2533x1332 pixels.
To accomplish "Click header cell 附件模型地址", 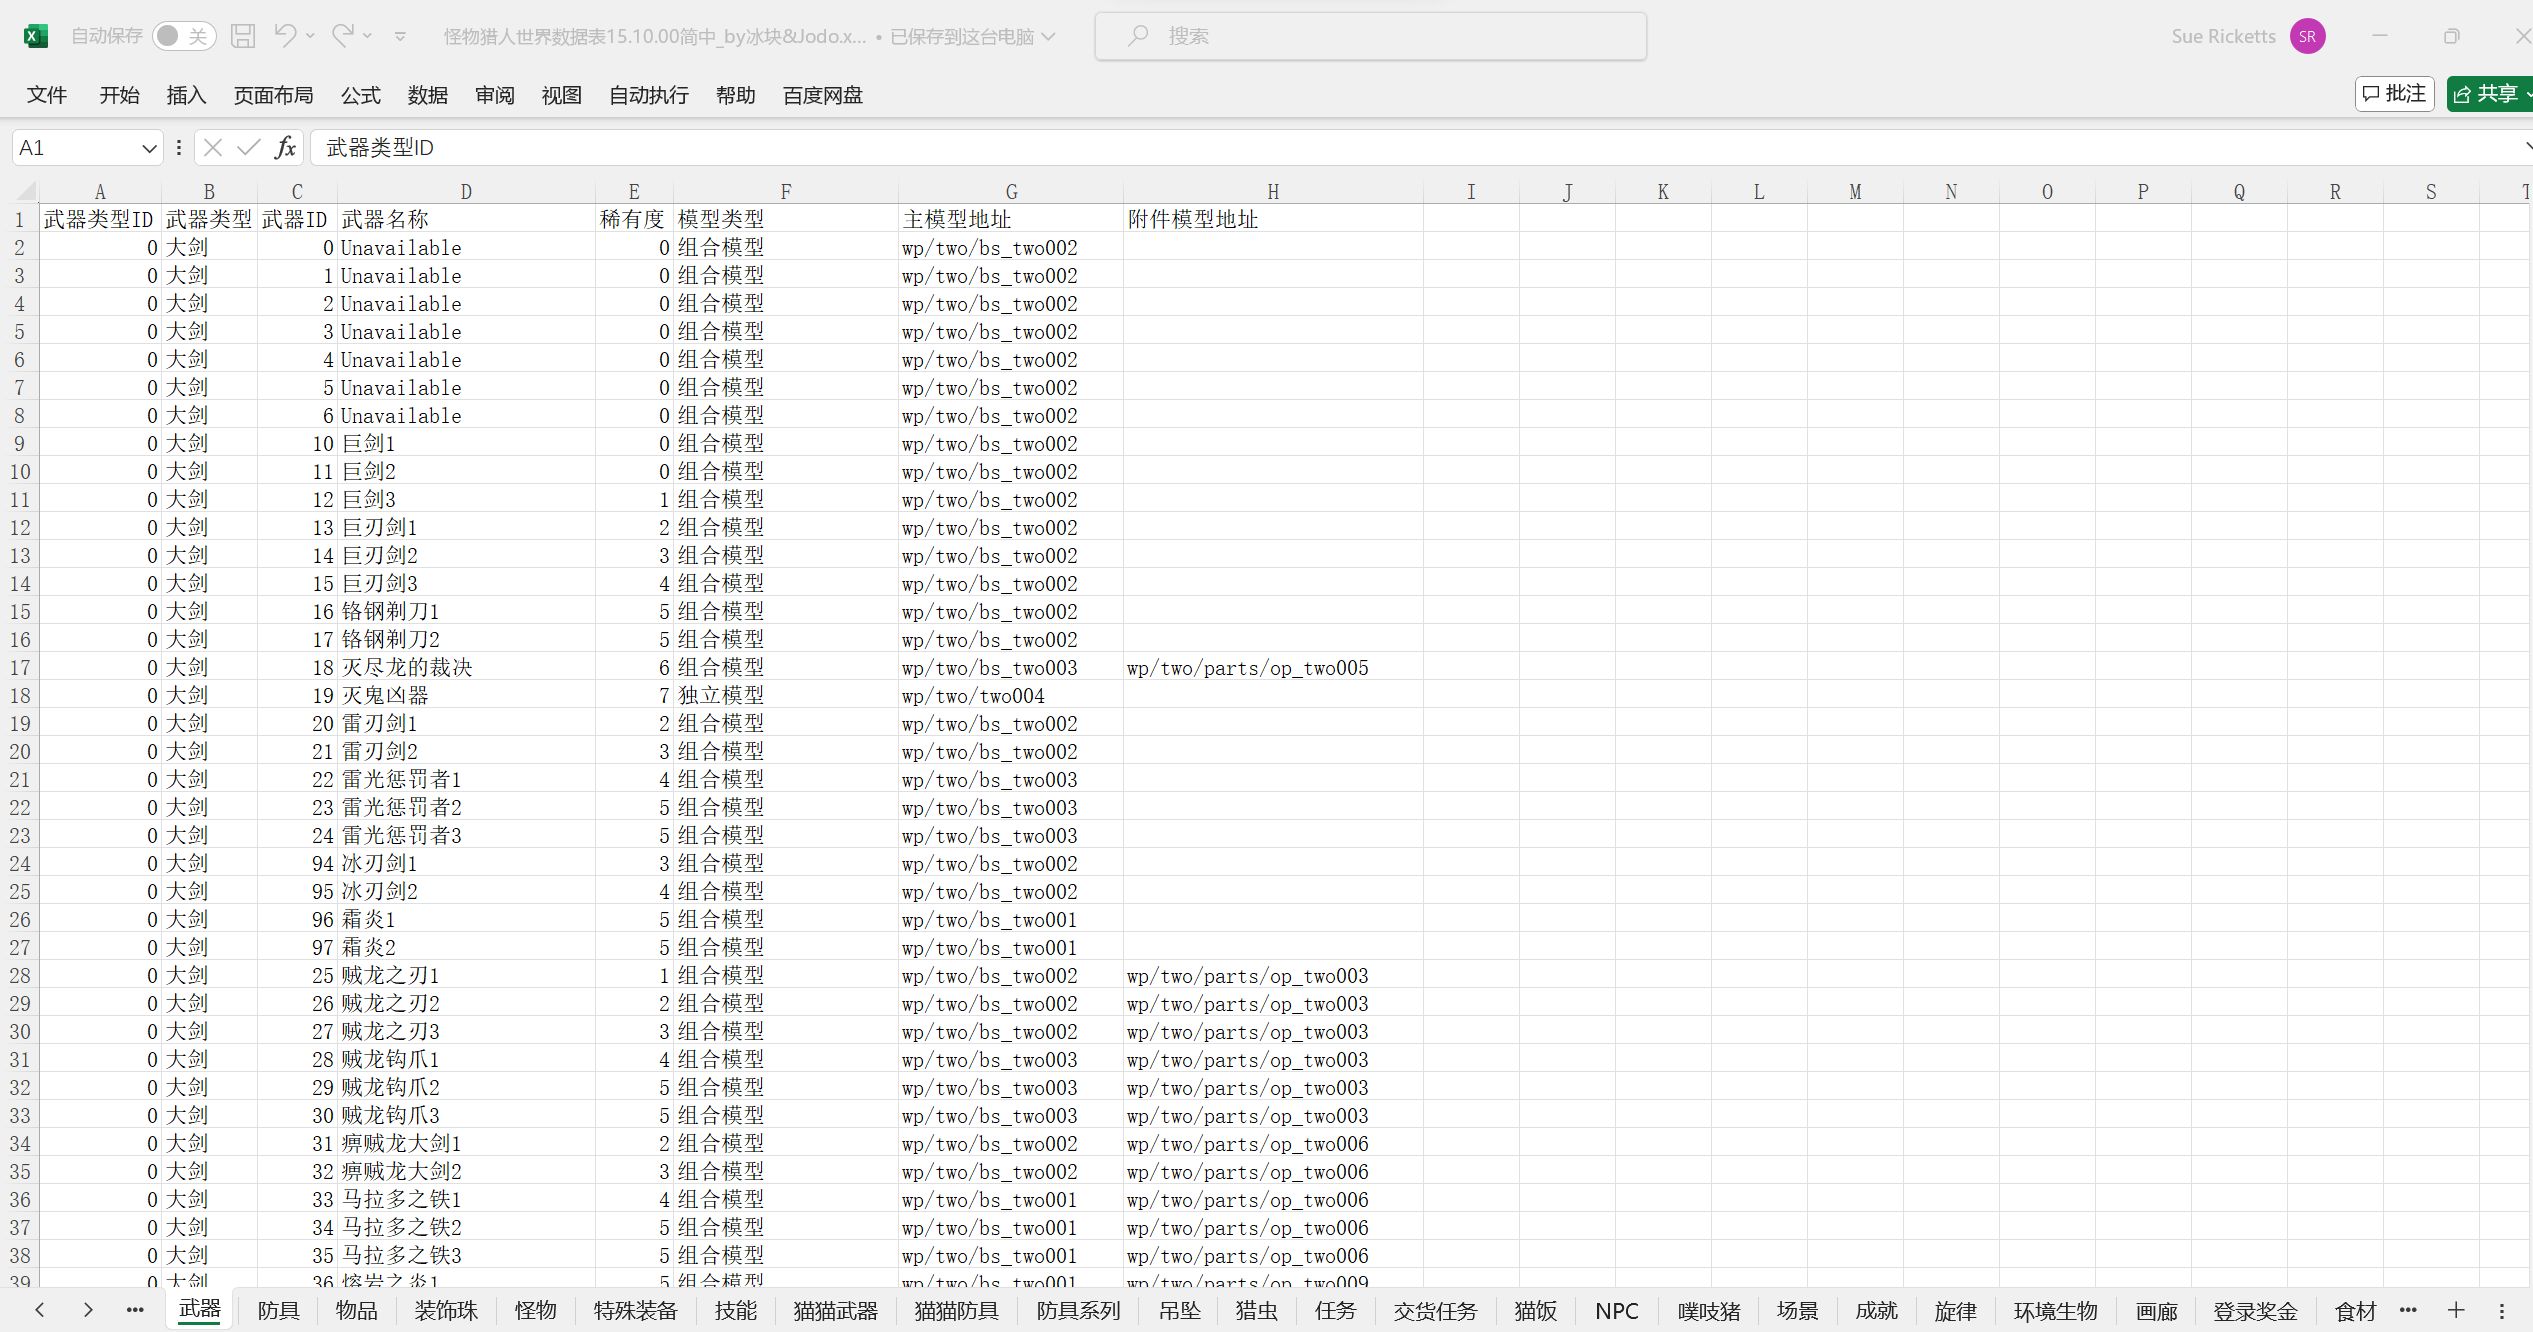I will [x=1273, y=219].
